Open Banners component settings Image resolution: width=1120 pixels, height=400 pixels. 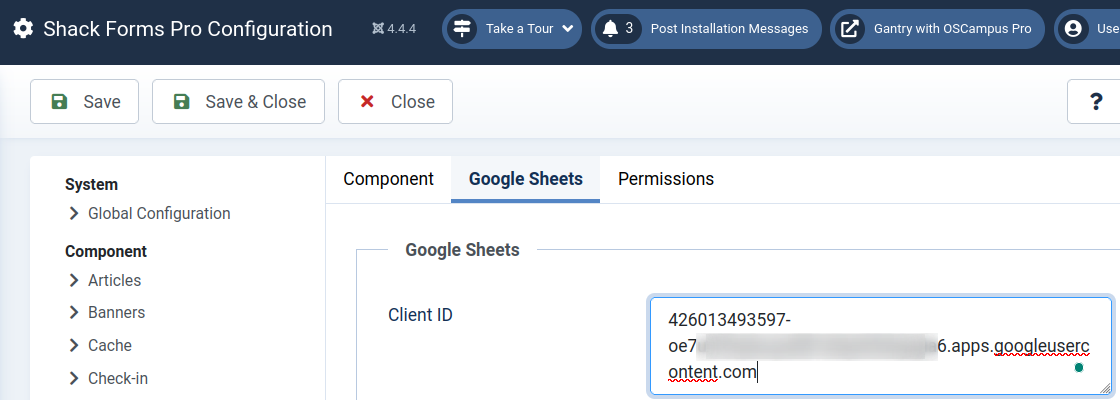(x=116, y=313)
